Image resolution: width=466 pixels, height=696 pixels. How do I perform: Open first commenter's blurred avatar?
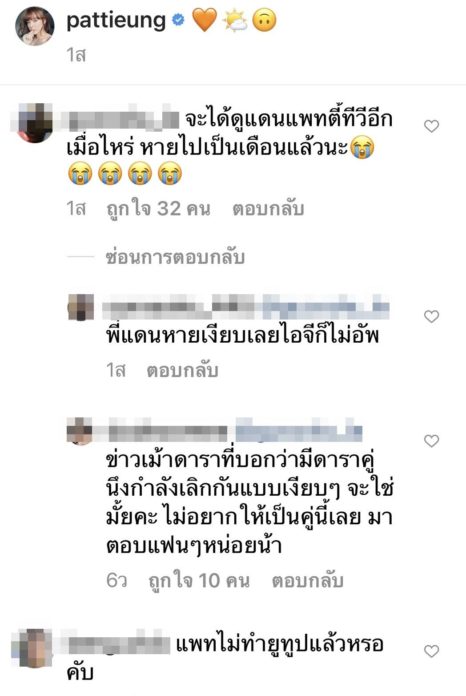click(x=35, y=123)
